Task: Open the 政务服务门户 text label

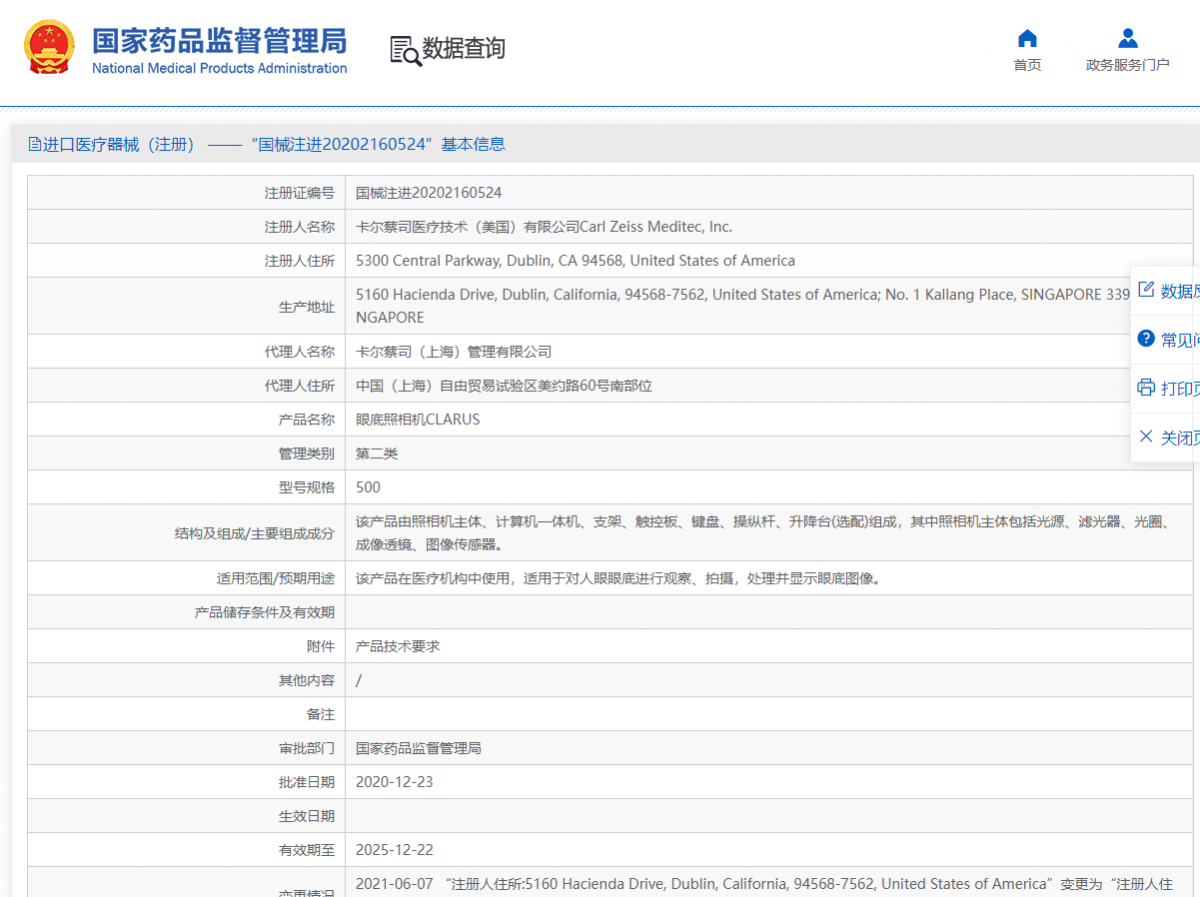Action: (1127, 65)
